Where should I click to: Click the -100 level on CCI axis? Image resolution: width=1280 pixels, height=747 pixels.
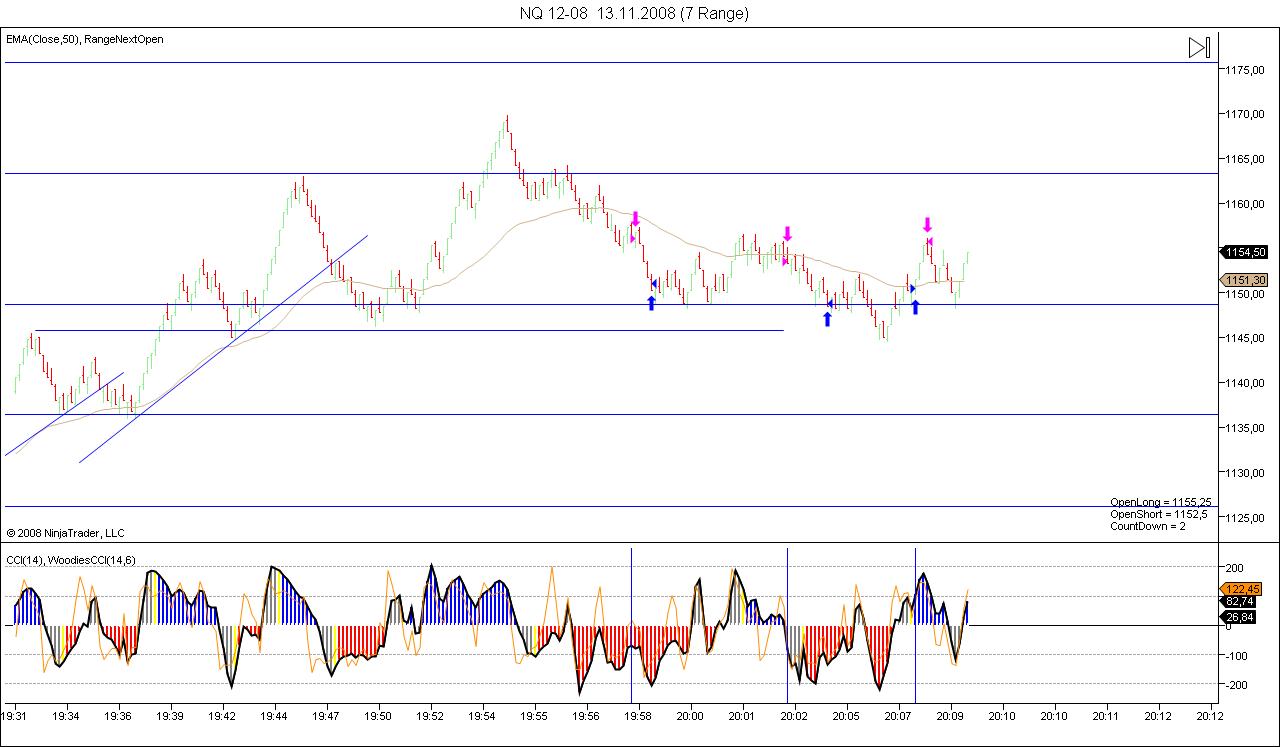click(x=1237, y=656)
